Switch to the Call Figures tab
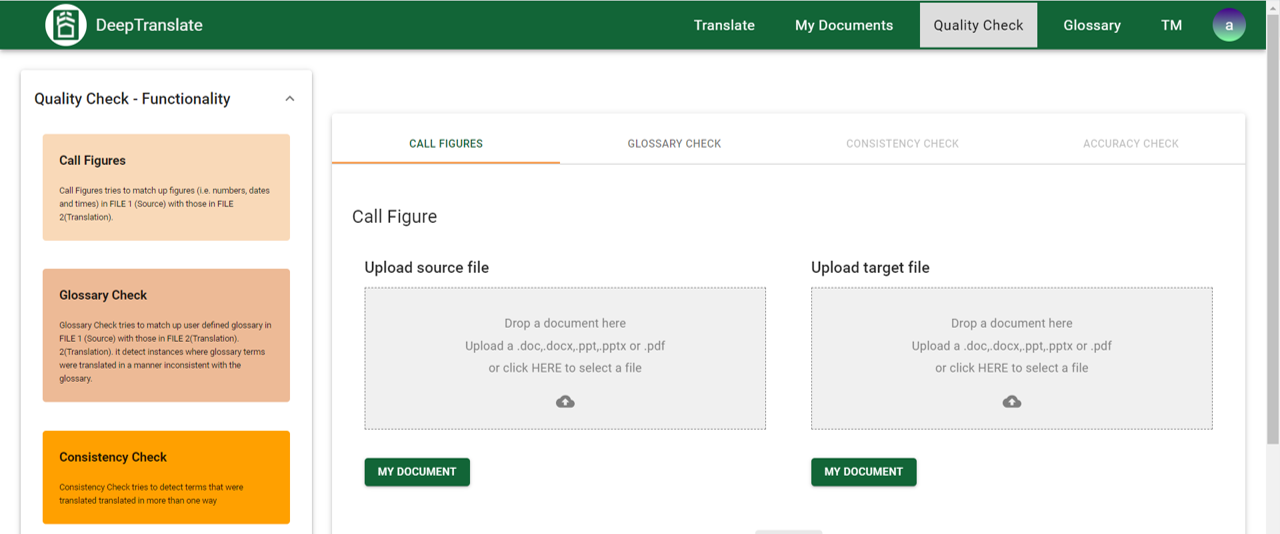This screenshot has height=534, width=1280. 446,143
